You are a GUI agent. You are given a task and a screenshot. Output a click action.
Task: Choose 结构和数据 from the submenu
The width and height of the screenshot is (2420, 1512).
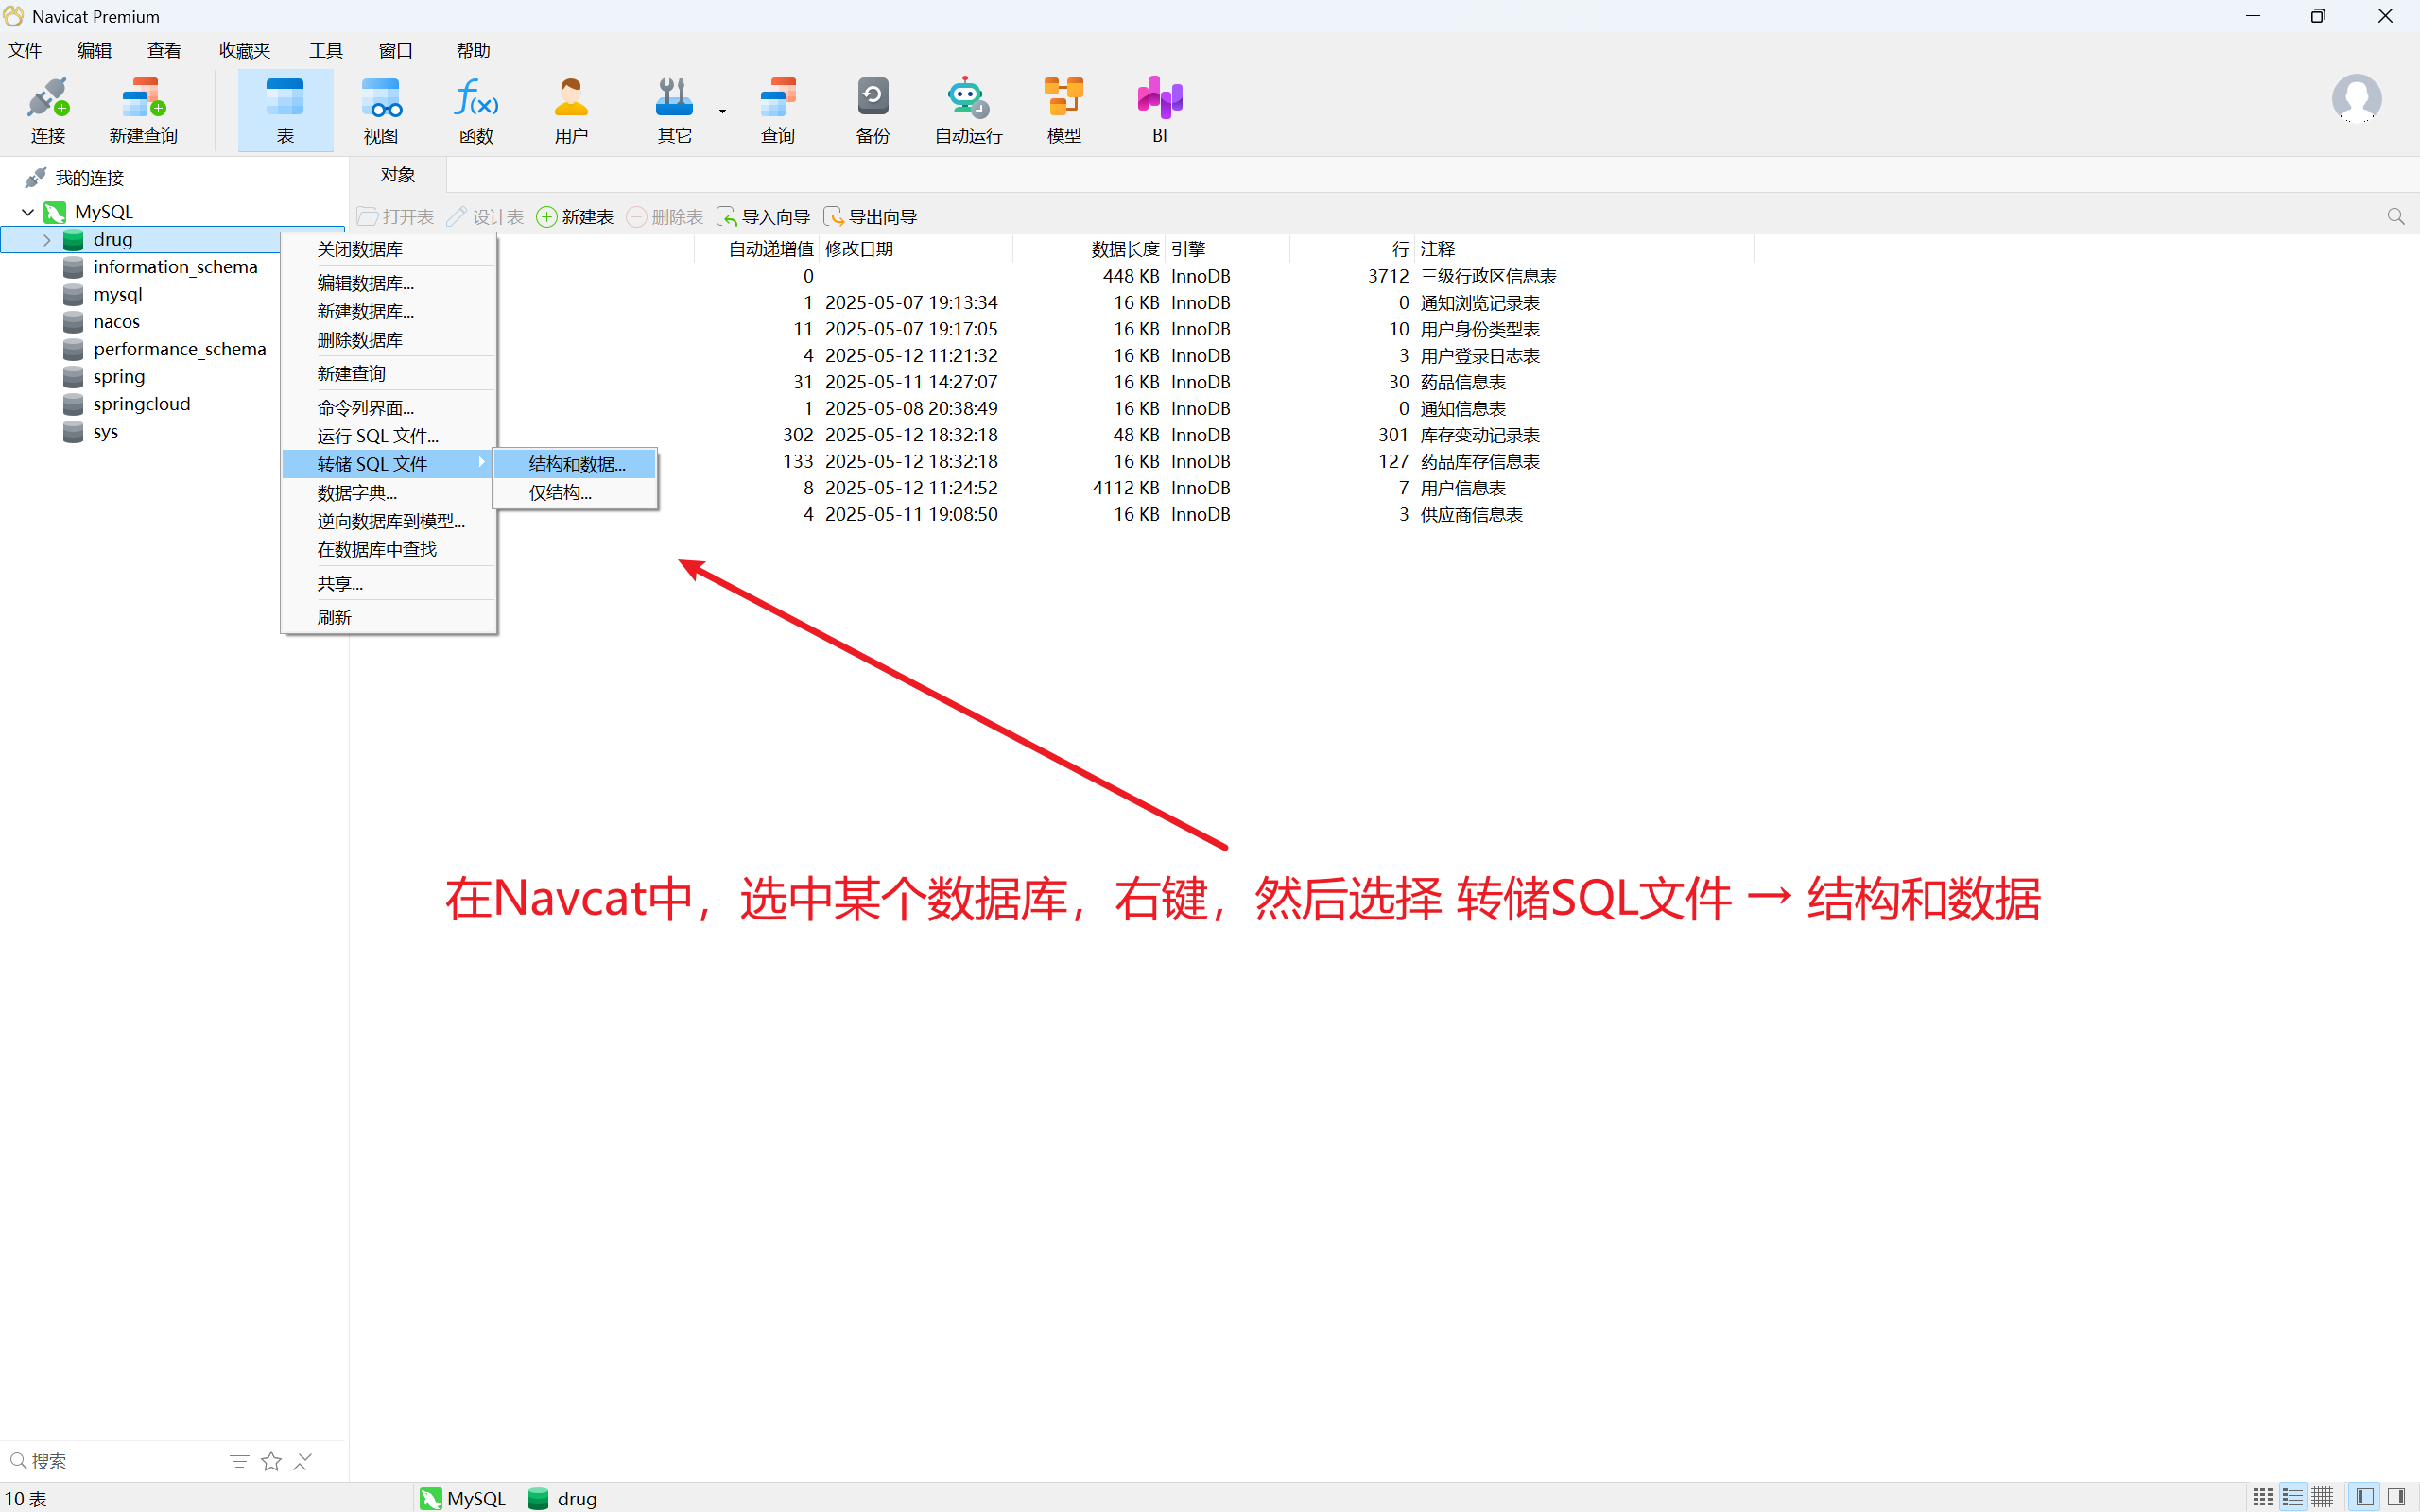pos(576,464)
